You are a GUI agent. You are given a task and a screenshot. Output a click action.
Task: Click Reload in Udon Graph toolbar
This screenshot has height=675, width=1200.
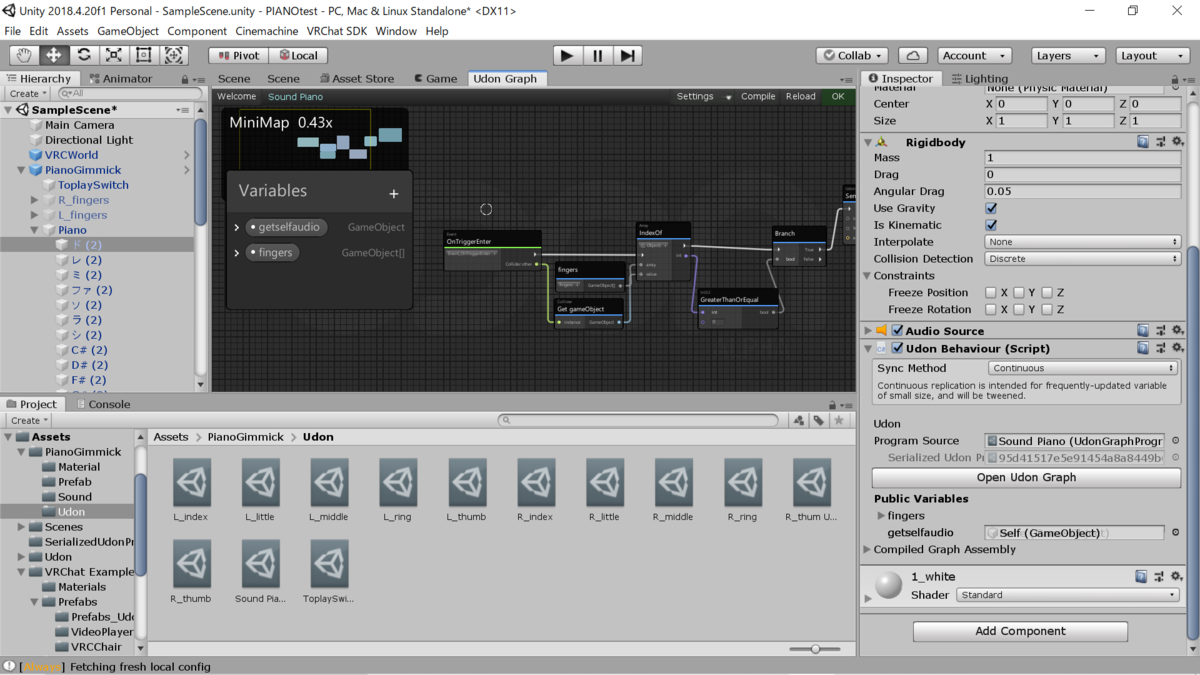[800, 97]
